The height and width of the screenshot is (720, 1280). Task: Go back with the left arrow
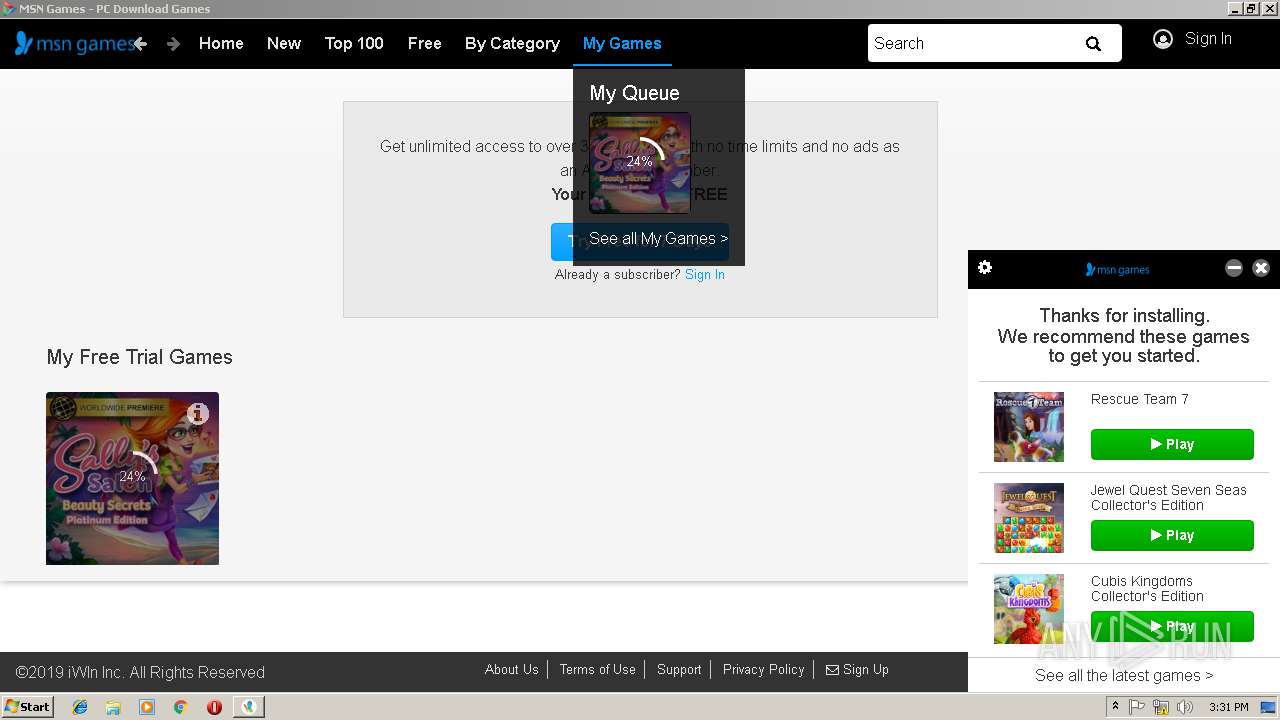click(141, 43)
